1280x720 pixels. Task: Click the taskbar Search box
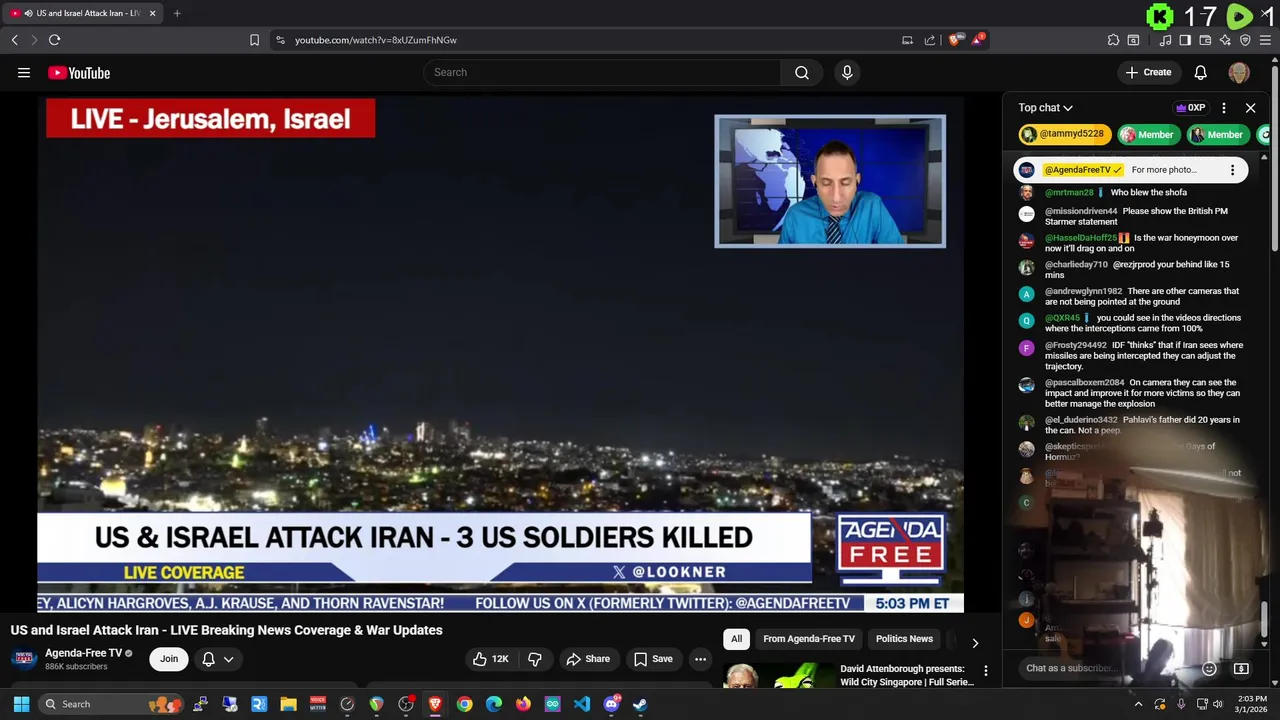click(x=110, y=704)
